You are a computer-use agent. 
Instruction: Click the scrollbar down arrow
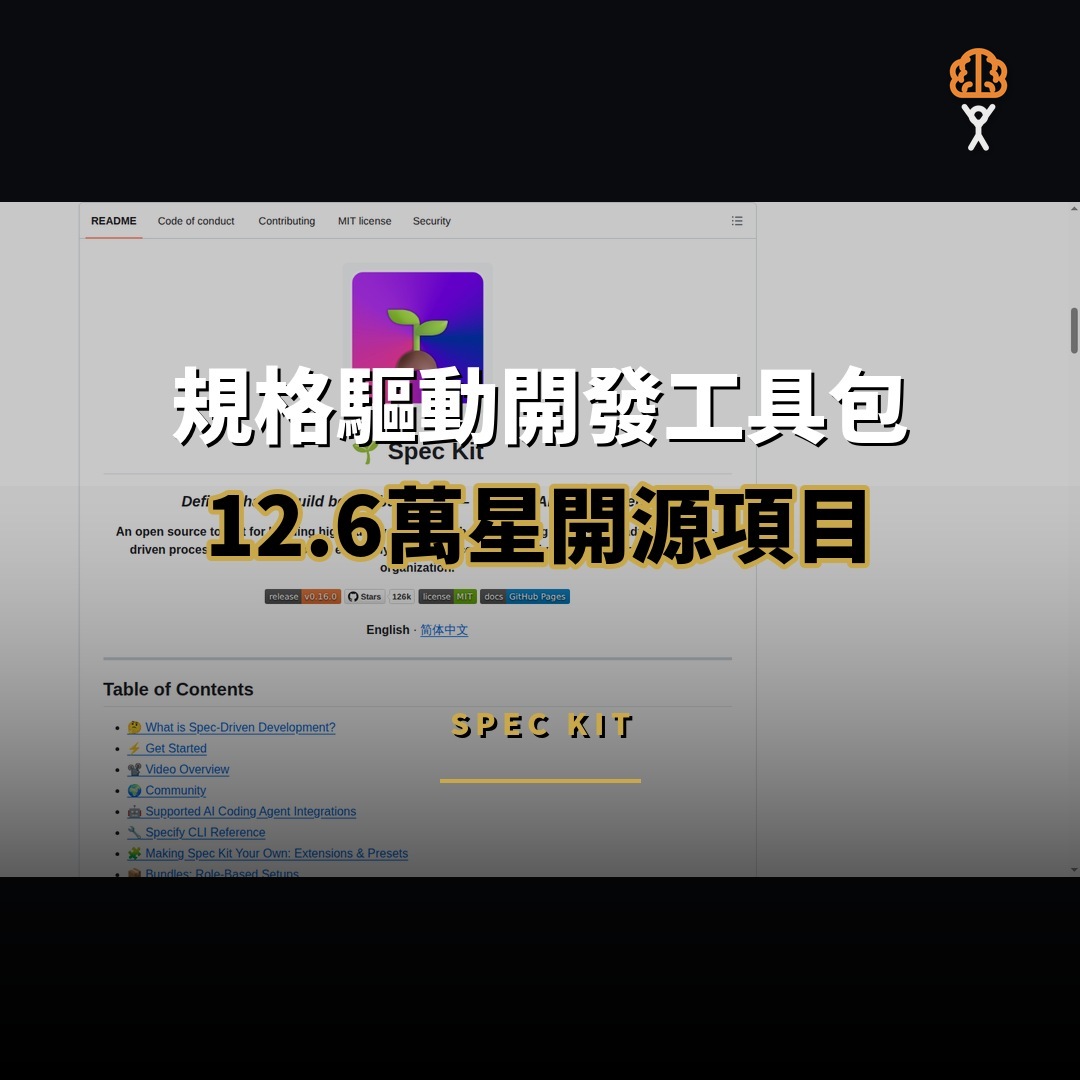pyautogui.click(x=1074, y=870)
